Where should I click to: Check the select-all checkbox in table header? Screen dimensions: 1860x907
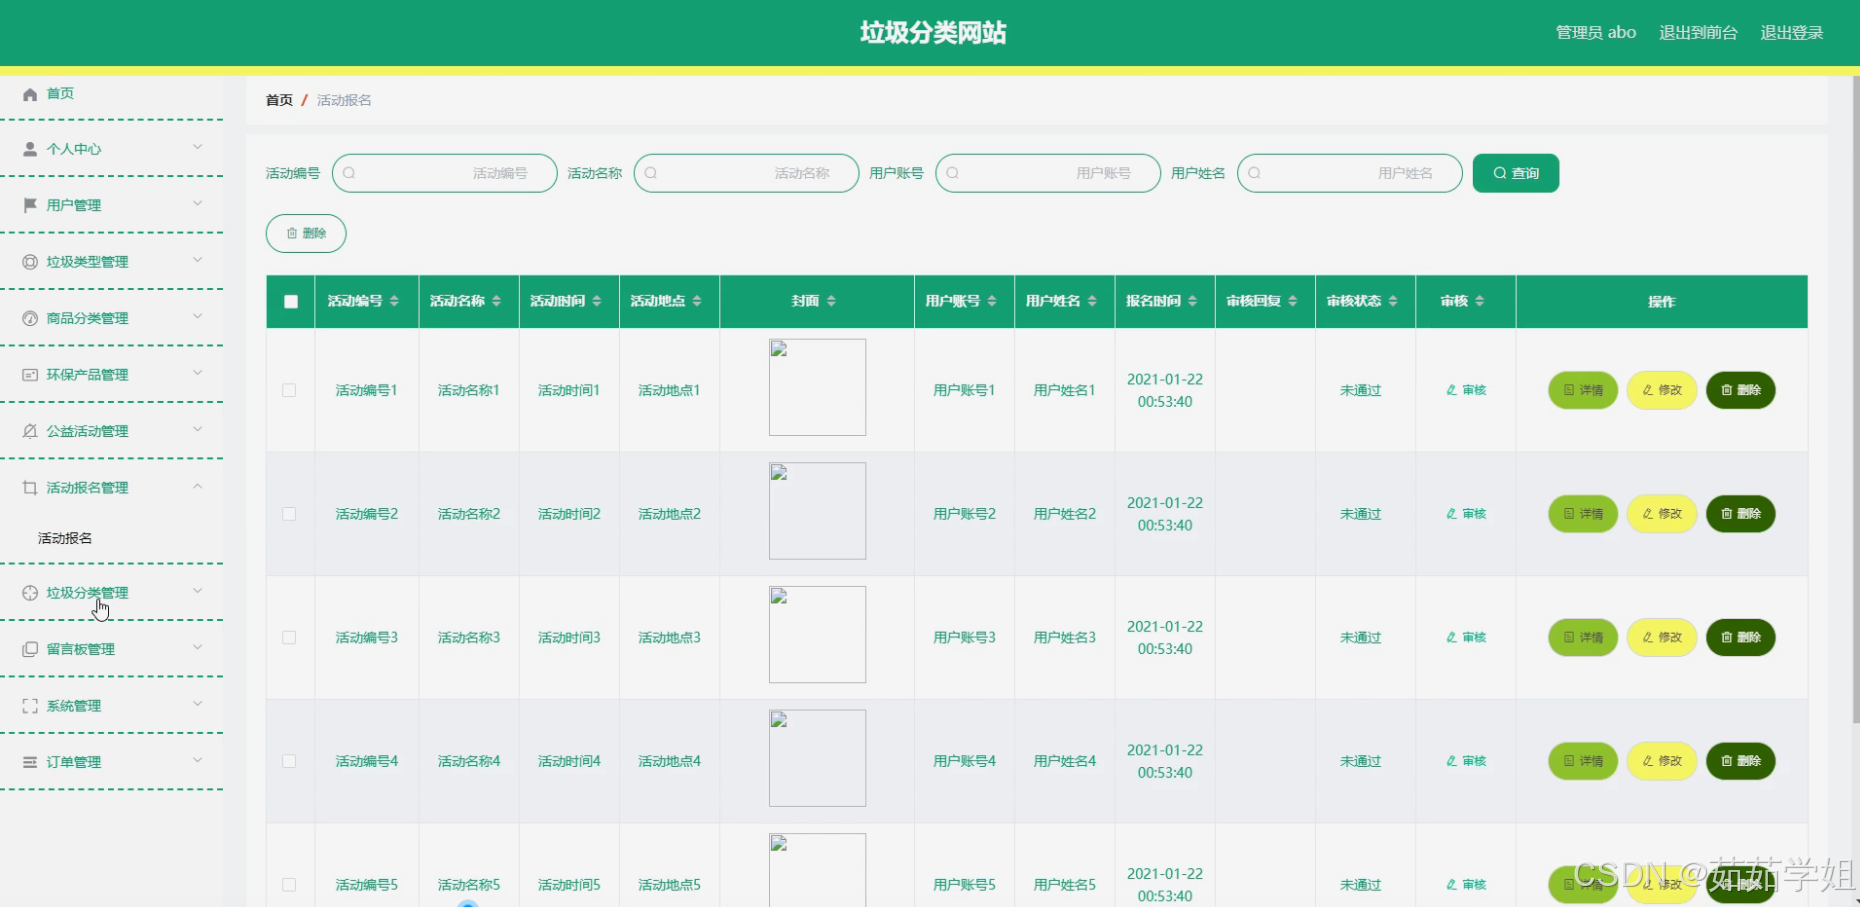point(289,300)
